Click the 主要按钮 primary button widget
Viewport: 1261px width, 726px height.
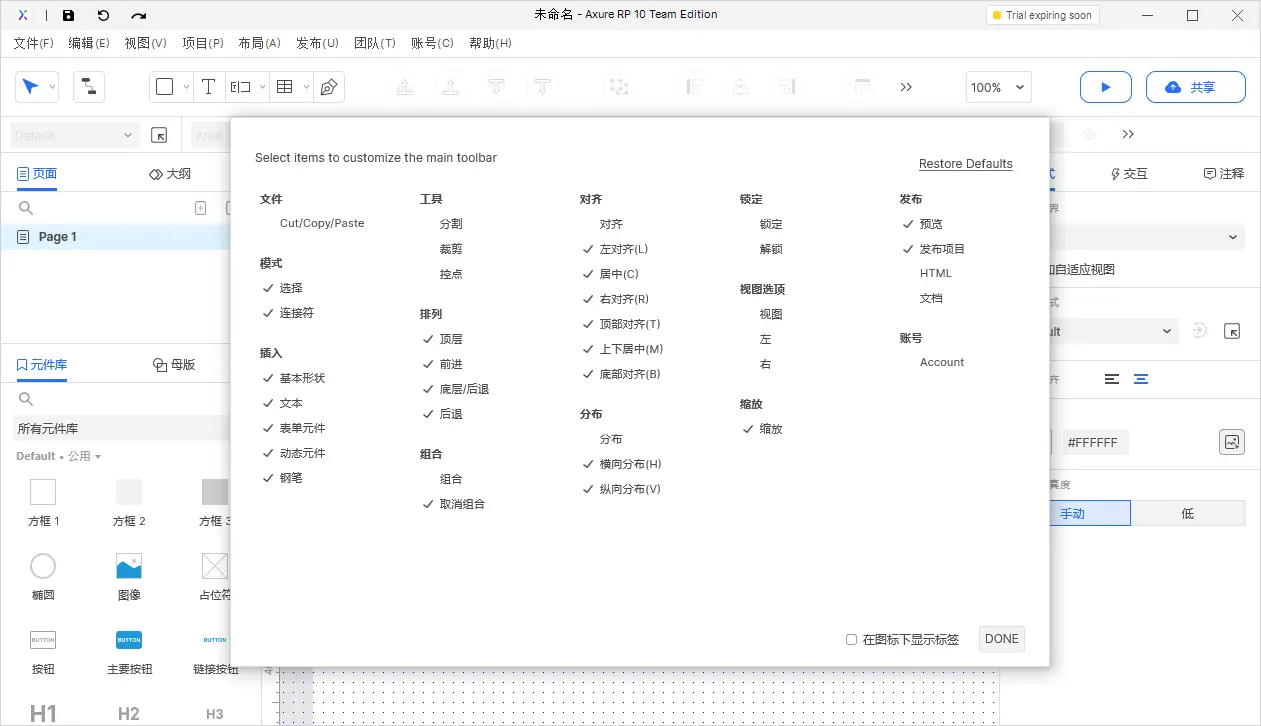(129, 640)
